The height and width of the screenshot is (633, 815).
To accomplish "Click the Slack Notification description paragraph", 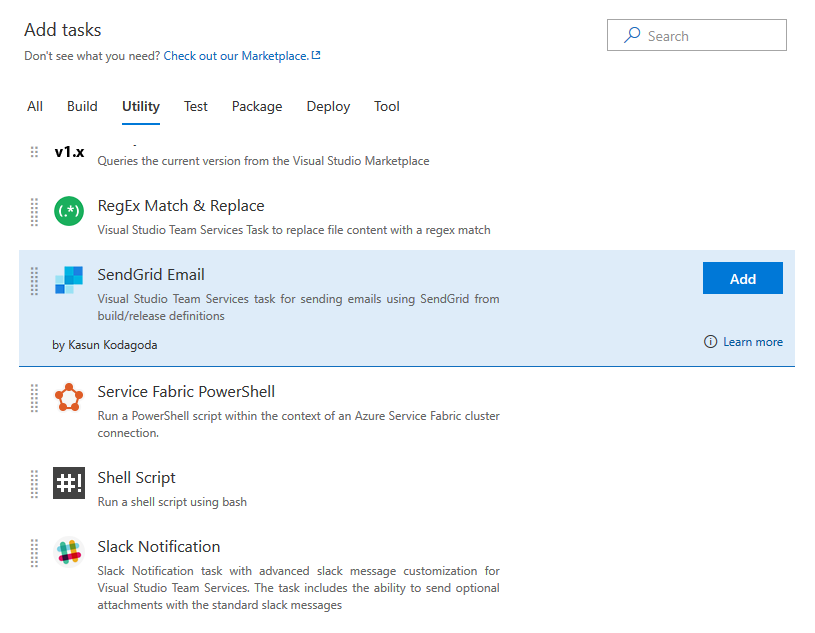I will tap(298, 588).
